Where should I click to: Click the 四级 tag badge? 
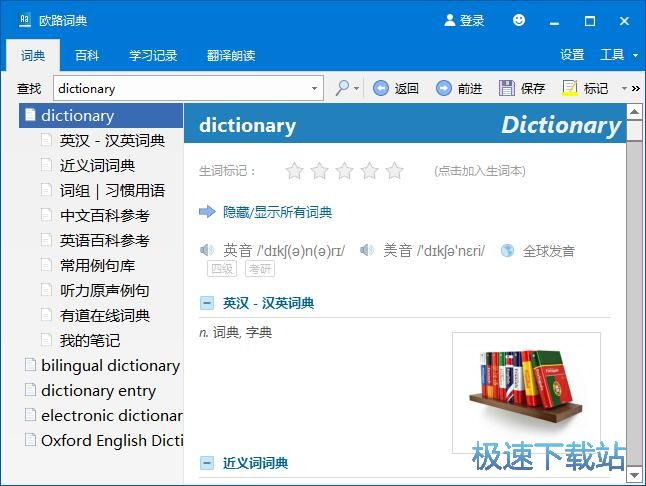[222, 269]
